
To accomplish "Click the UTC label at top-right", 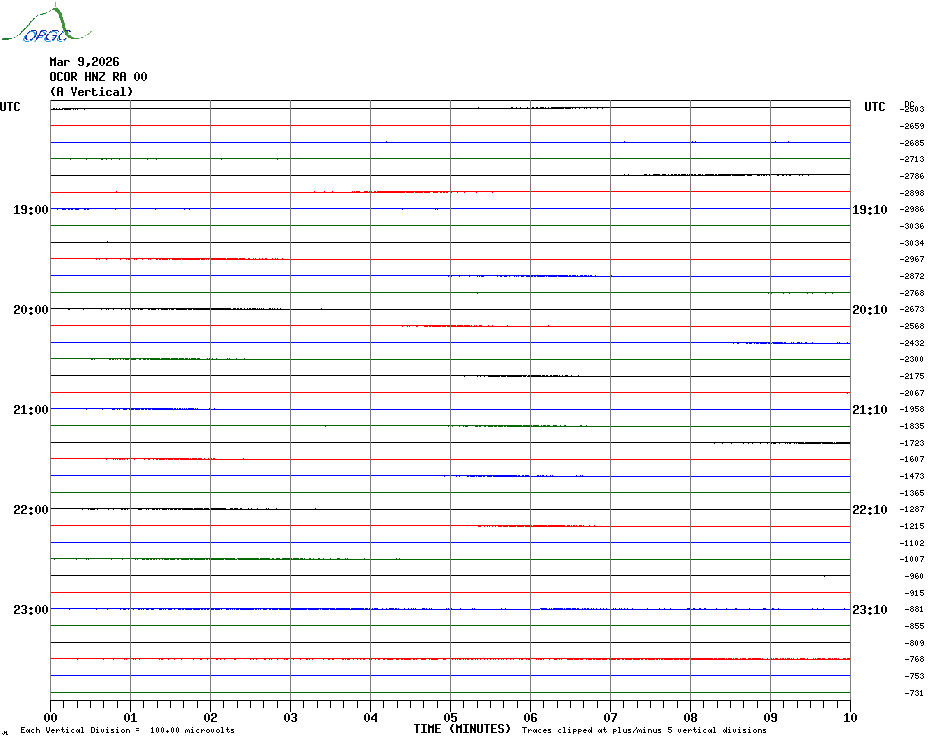I will pos(874,107).
